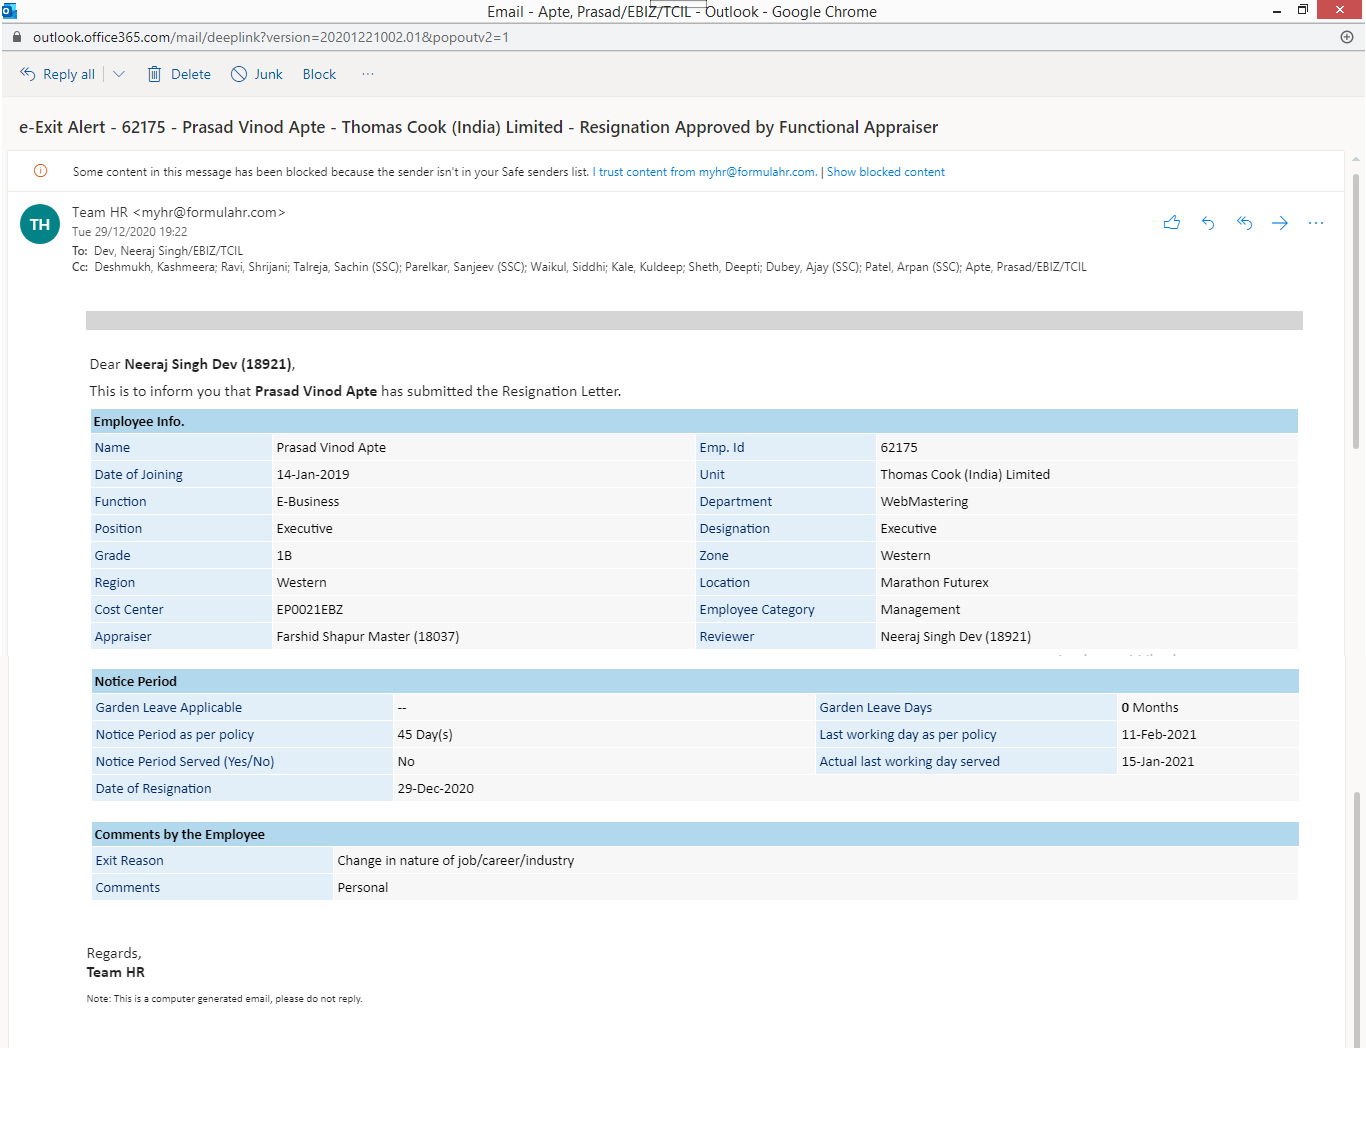Click the blocked content info warning icon
1366x1134 pixels.
click(41, 171)
